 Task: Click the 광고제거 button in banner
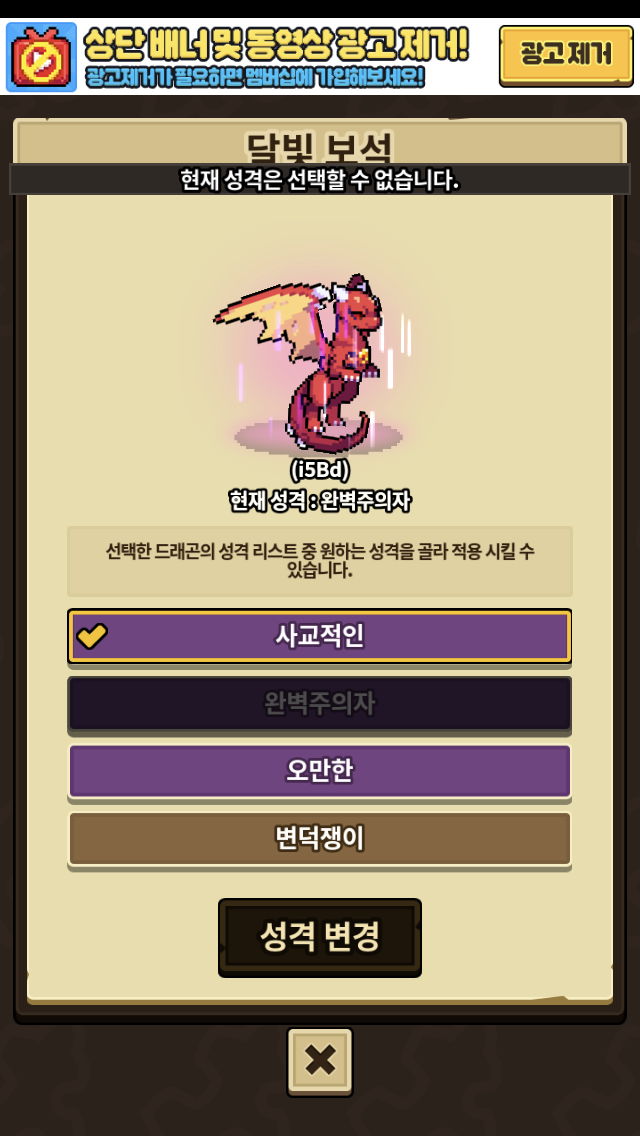tap(566, 56)
